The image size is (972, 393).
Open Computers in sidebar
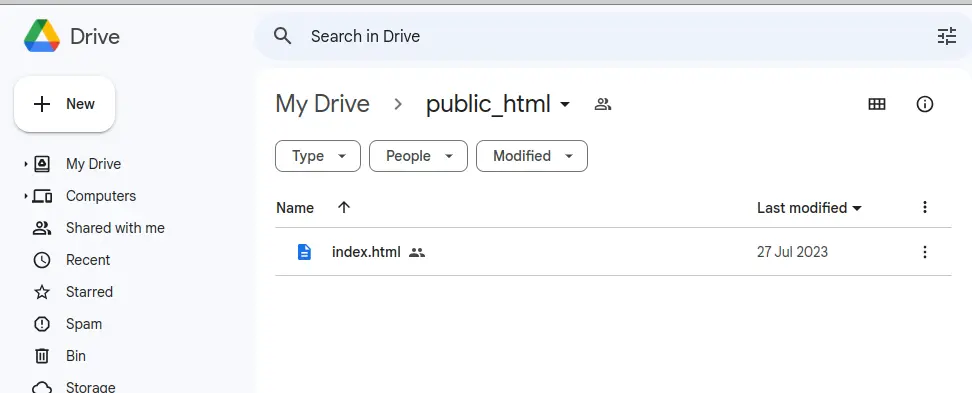100,196
